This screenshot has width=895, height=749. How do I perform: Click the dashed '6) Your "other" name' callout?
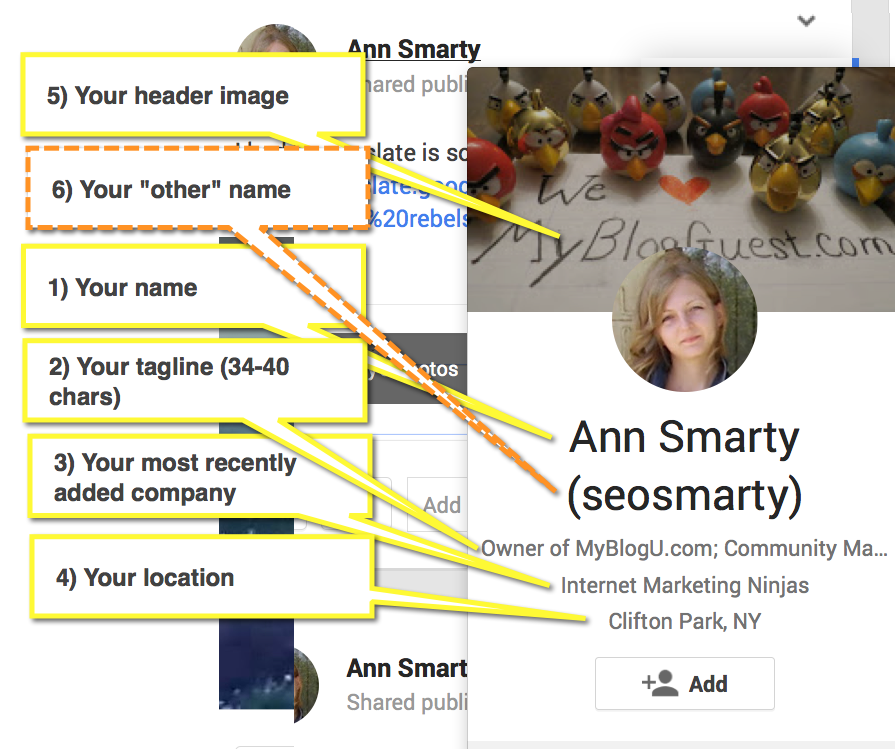196,189
